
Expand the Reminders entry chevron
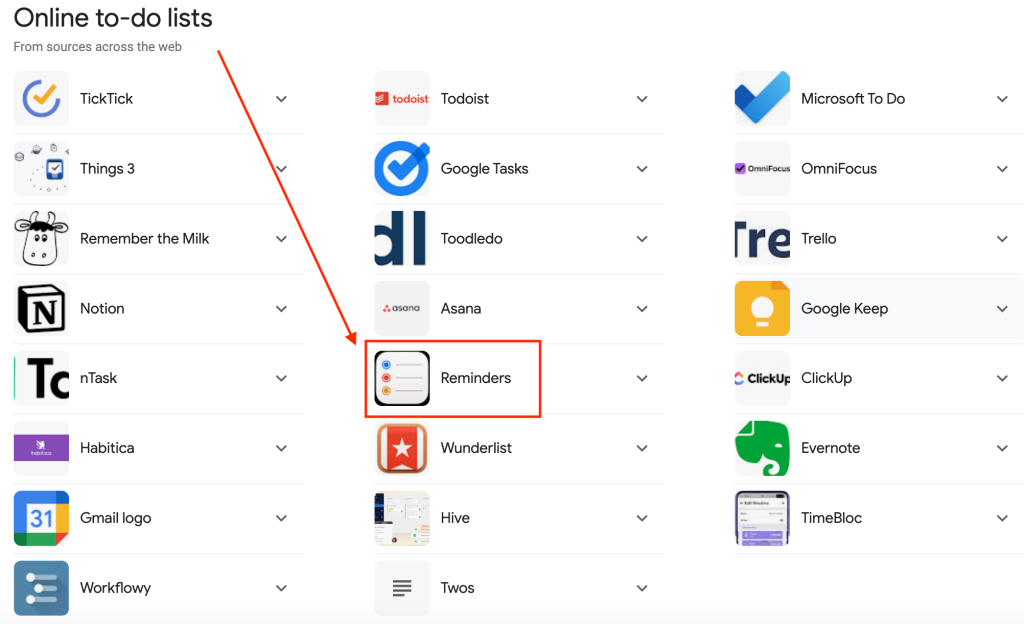(642, 379)
